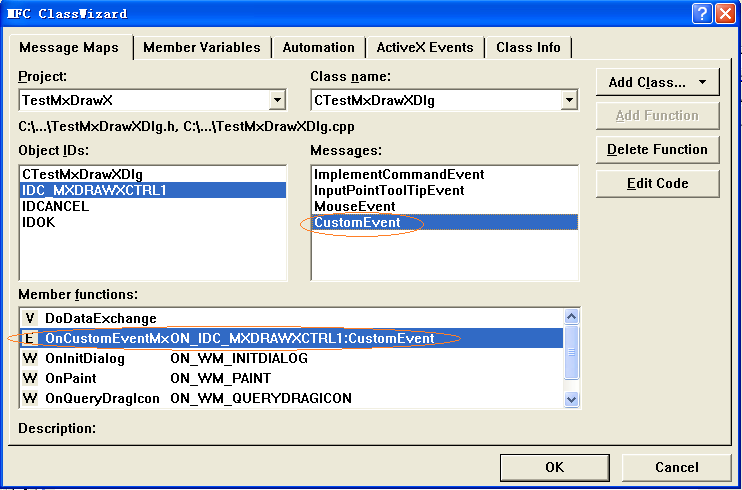
Task: Open the Project dropdown list
Action: click(277, 100)
